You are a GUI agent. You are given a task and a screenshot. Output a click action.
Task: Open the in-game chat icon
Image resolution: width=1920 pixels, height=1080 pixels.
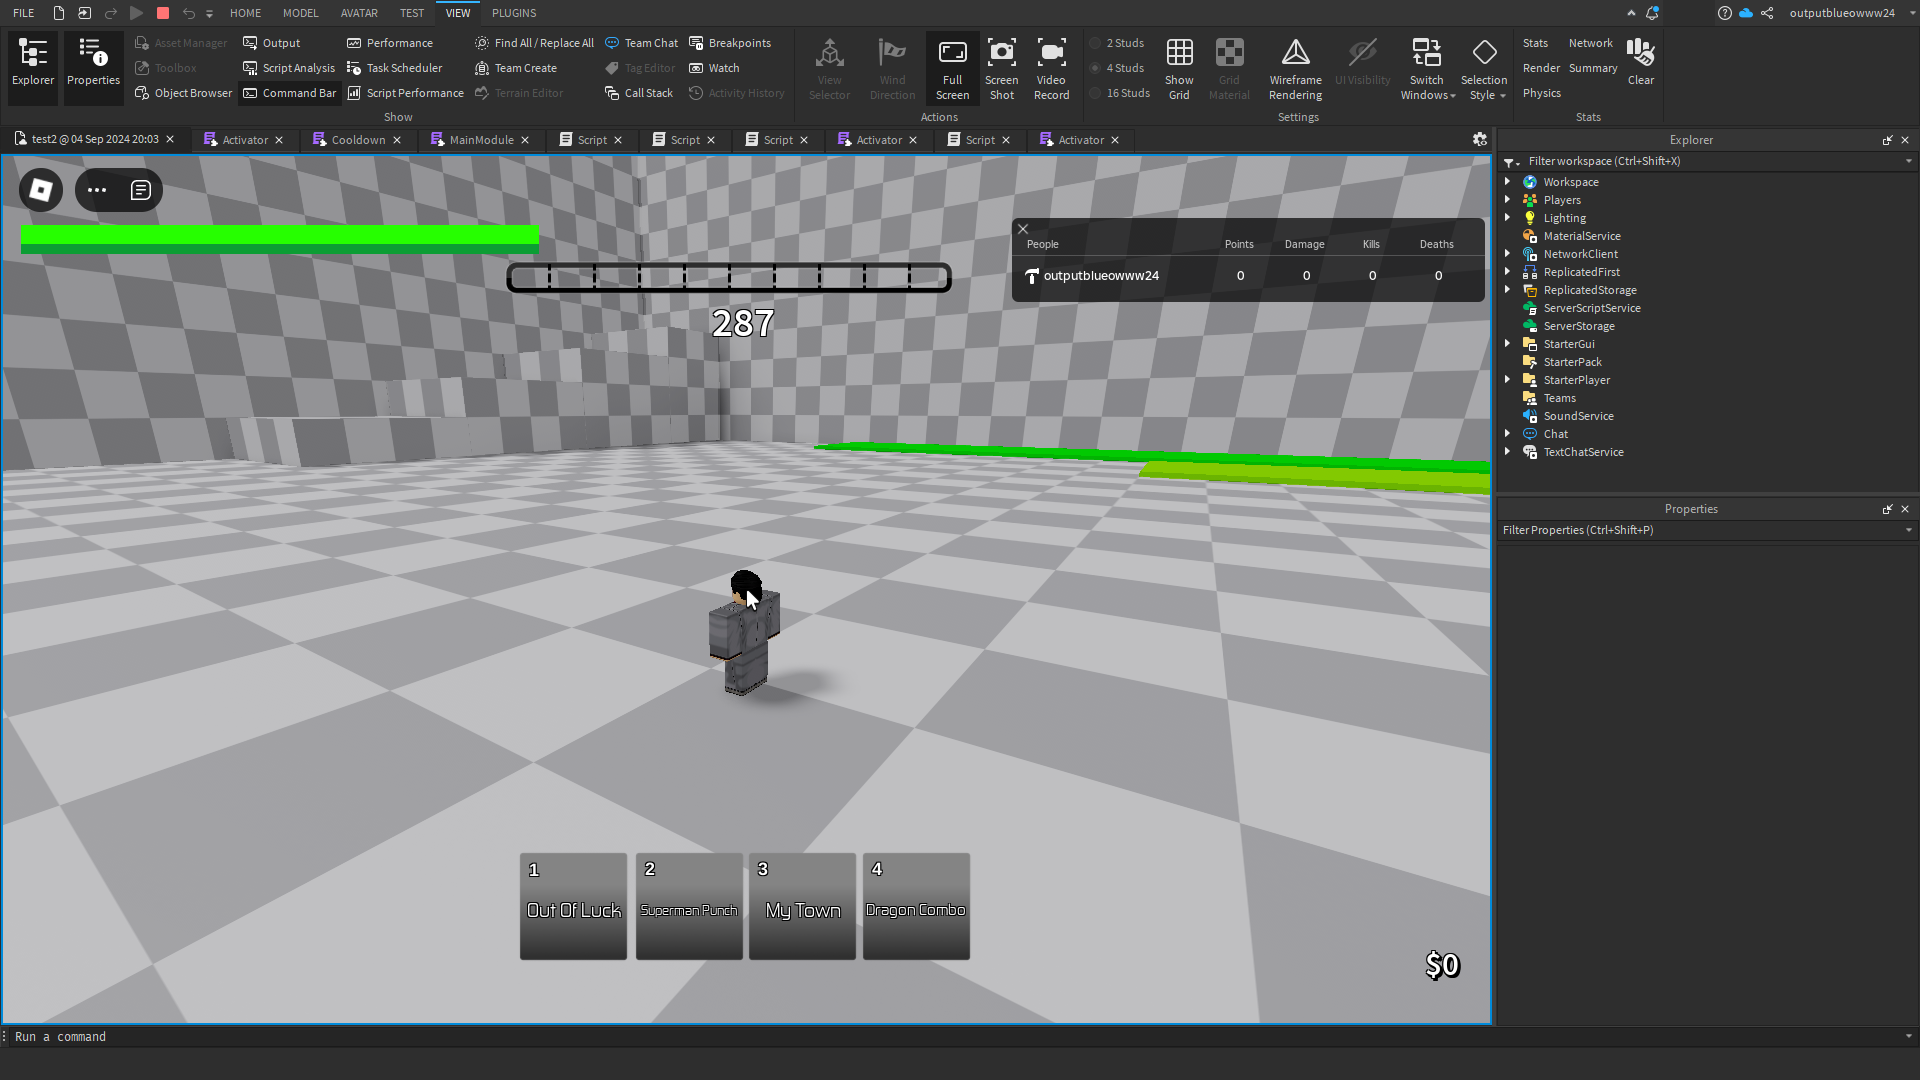[141, 190]
